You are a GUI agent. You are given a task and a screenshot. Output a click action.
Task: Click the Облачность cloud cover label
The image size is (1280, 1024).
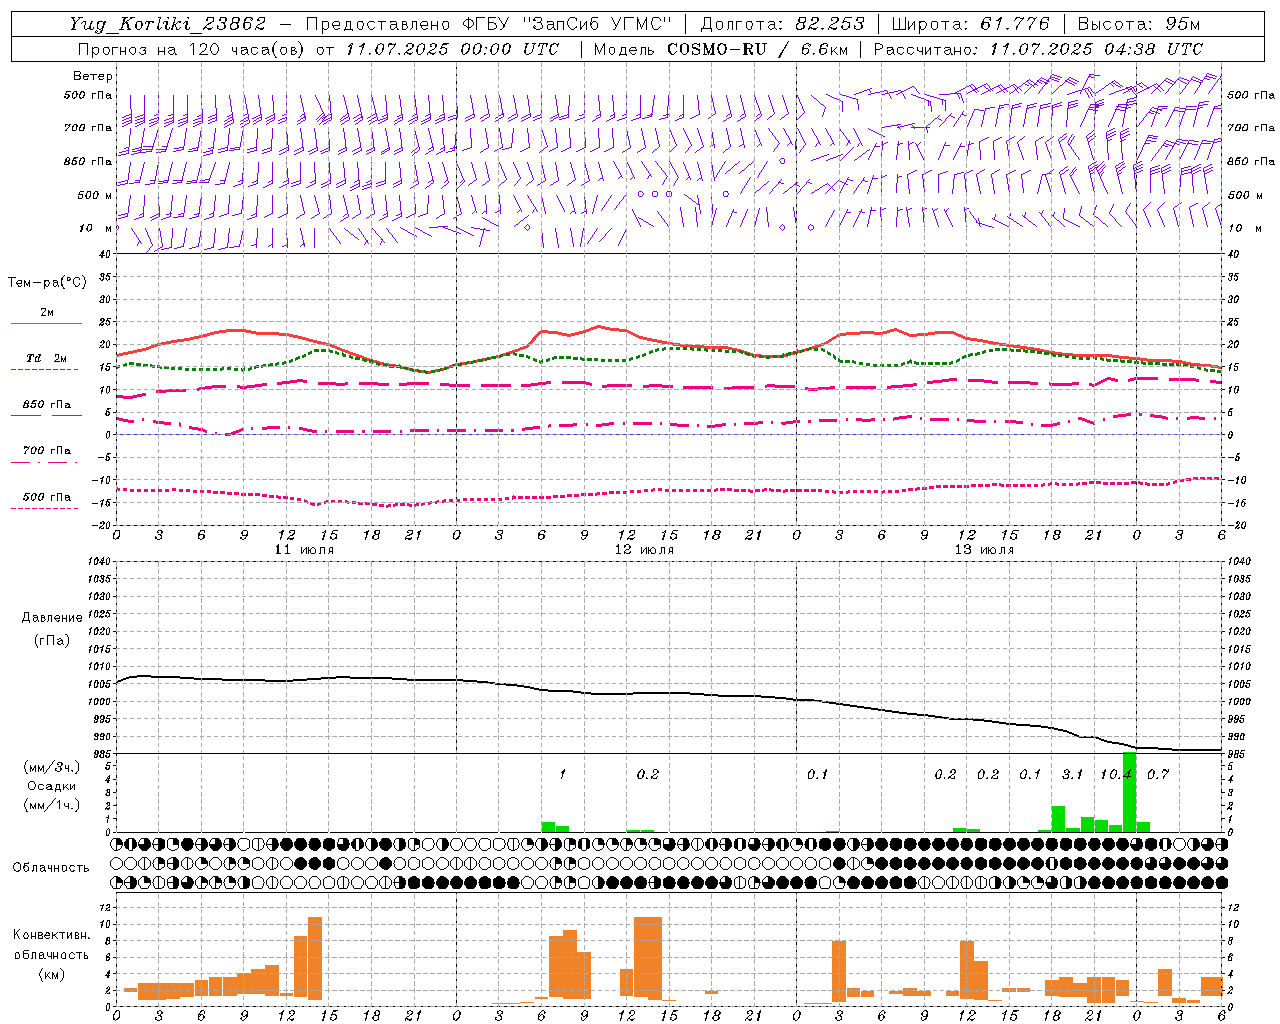(51, 868)
